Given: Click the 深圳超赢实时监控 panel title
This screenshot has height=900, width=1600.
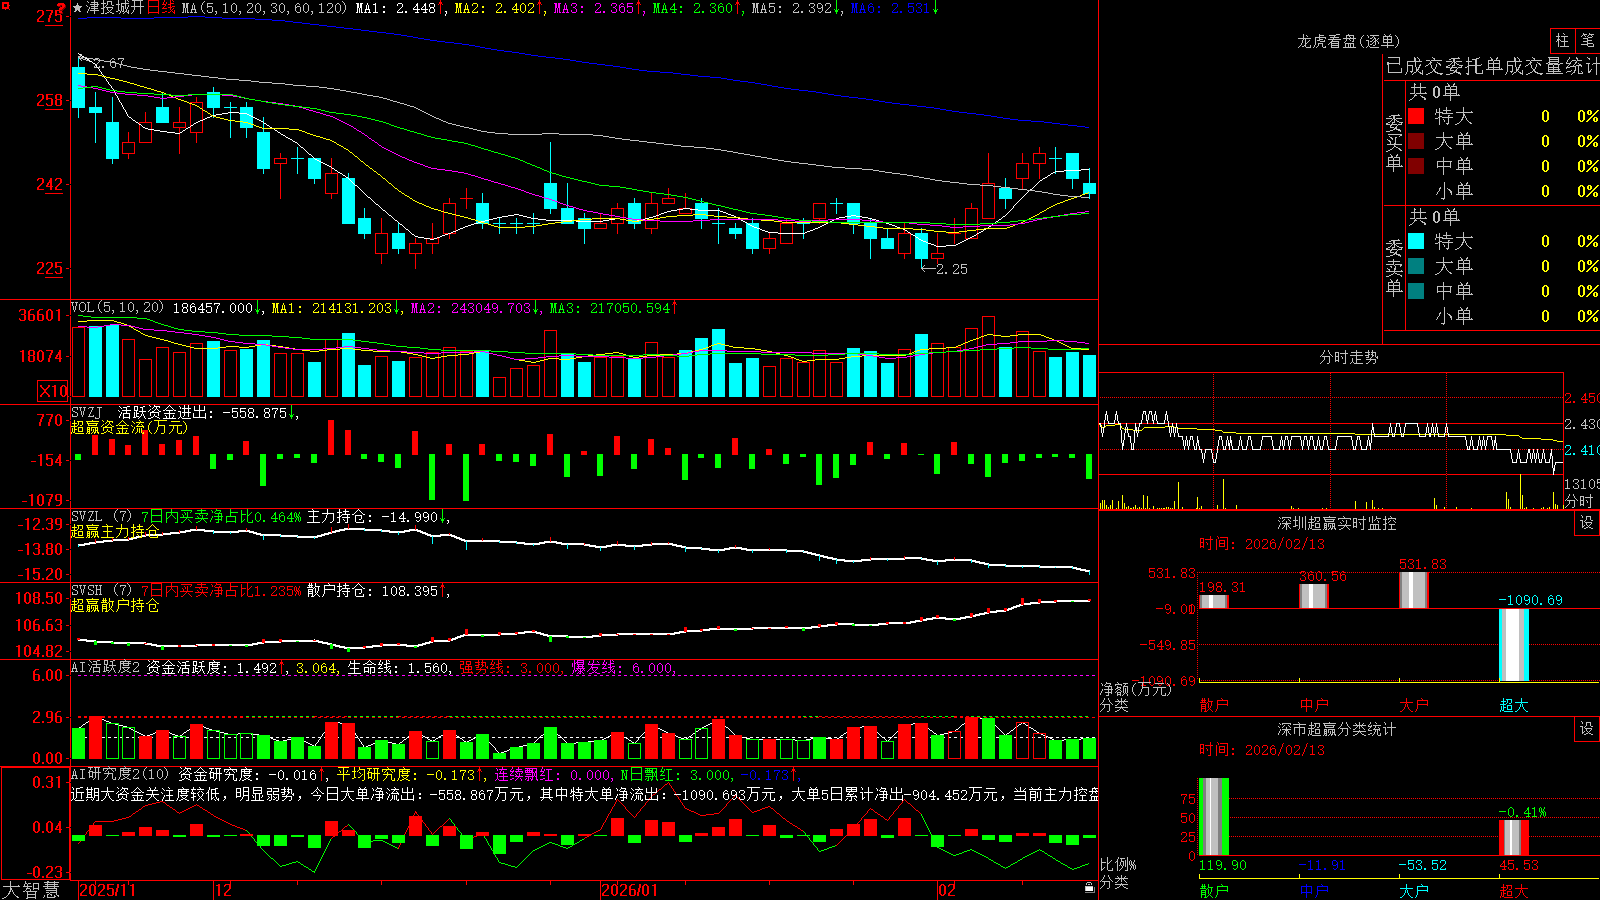Looking at the screenshot, I should [1337, 523].
